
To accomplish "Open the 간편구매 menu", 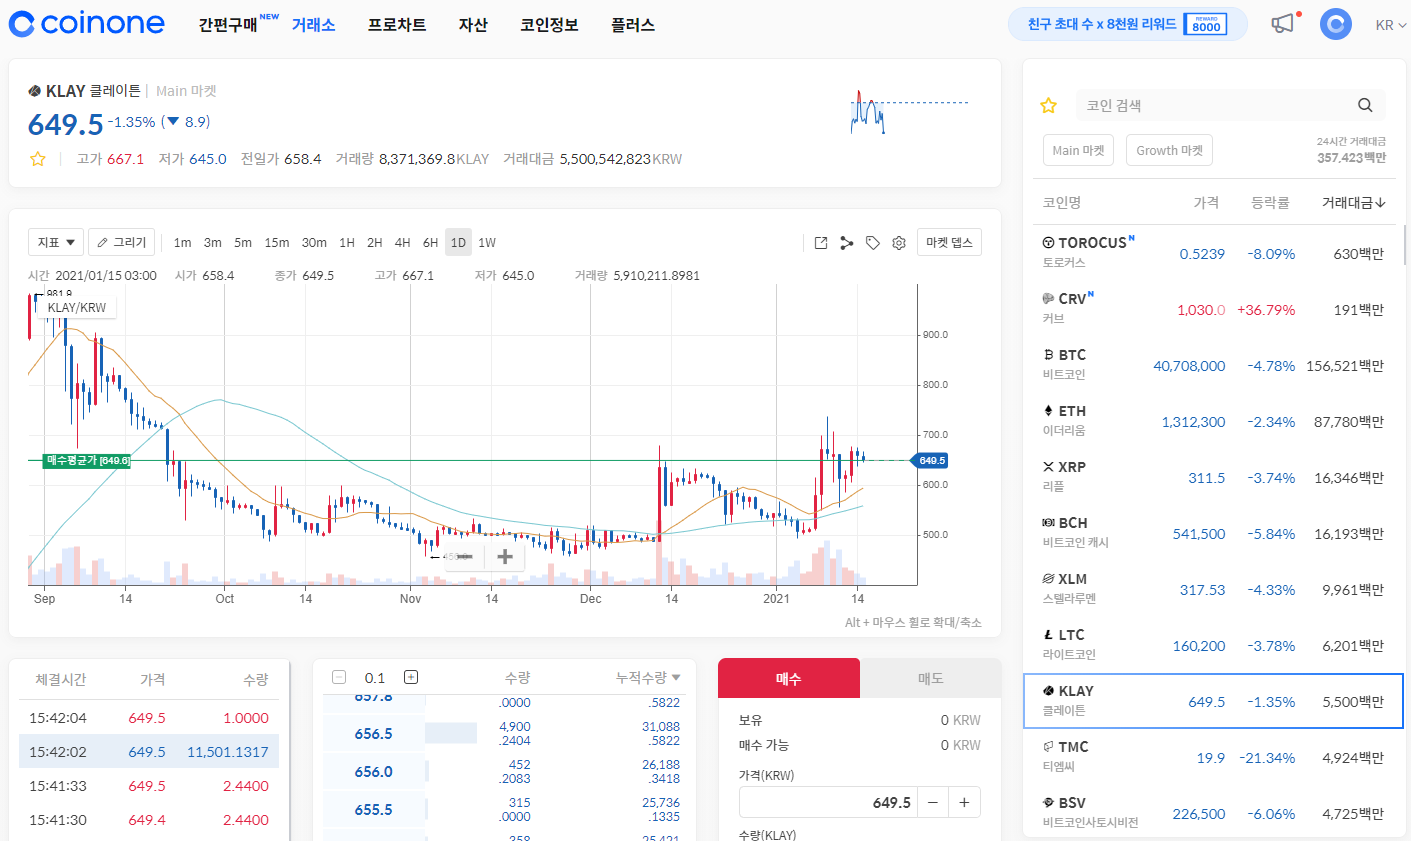I will [x=227, y=25].
